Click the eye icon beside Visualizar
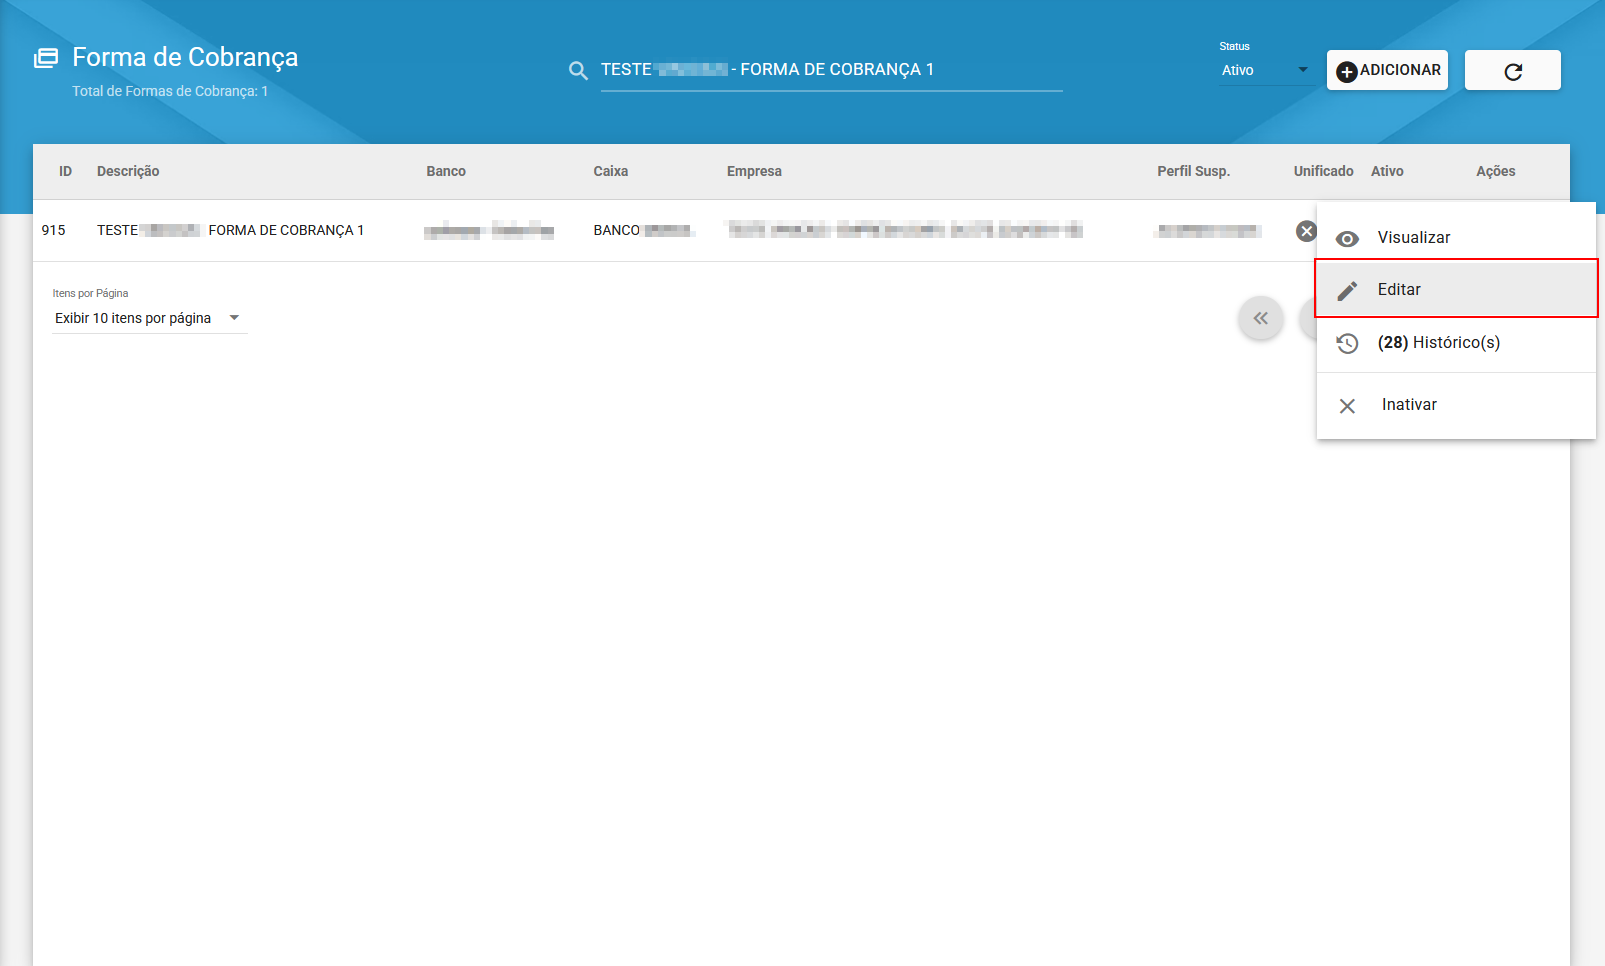Screen dimensions: 1605x966 [x=1347, y=239]
